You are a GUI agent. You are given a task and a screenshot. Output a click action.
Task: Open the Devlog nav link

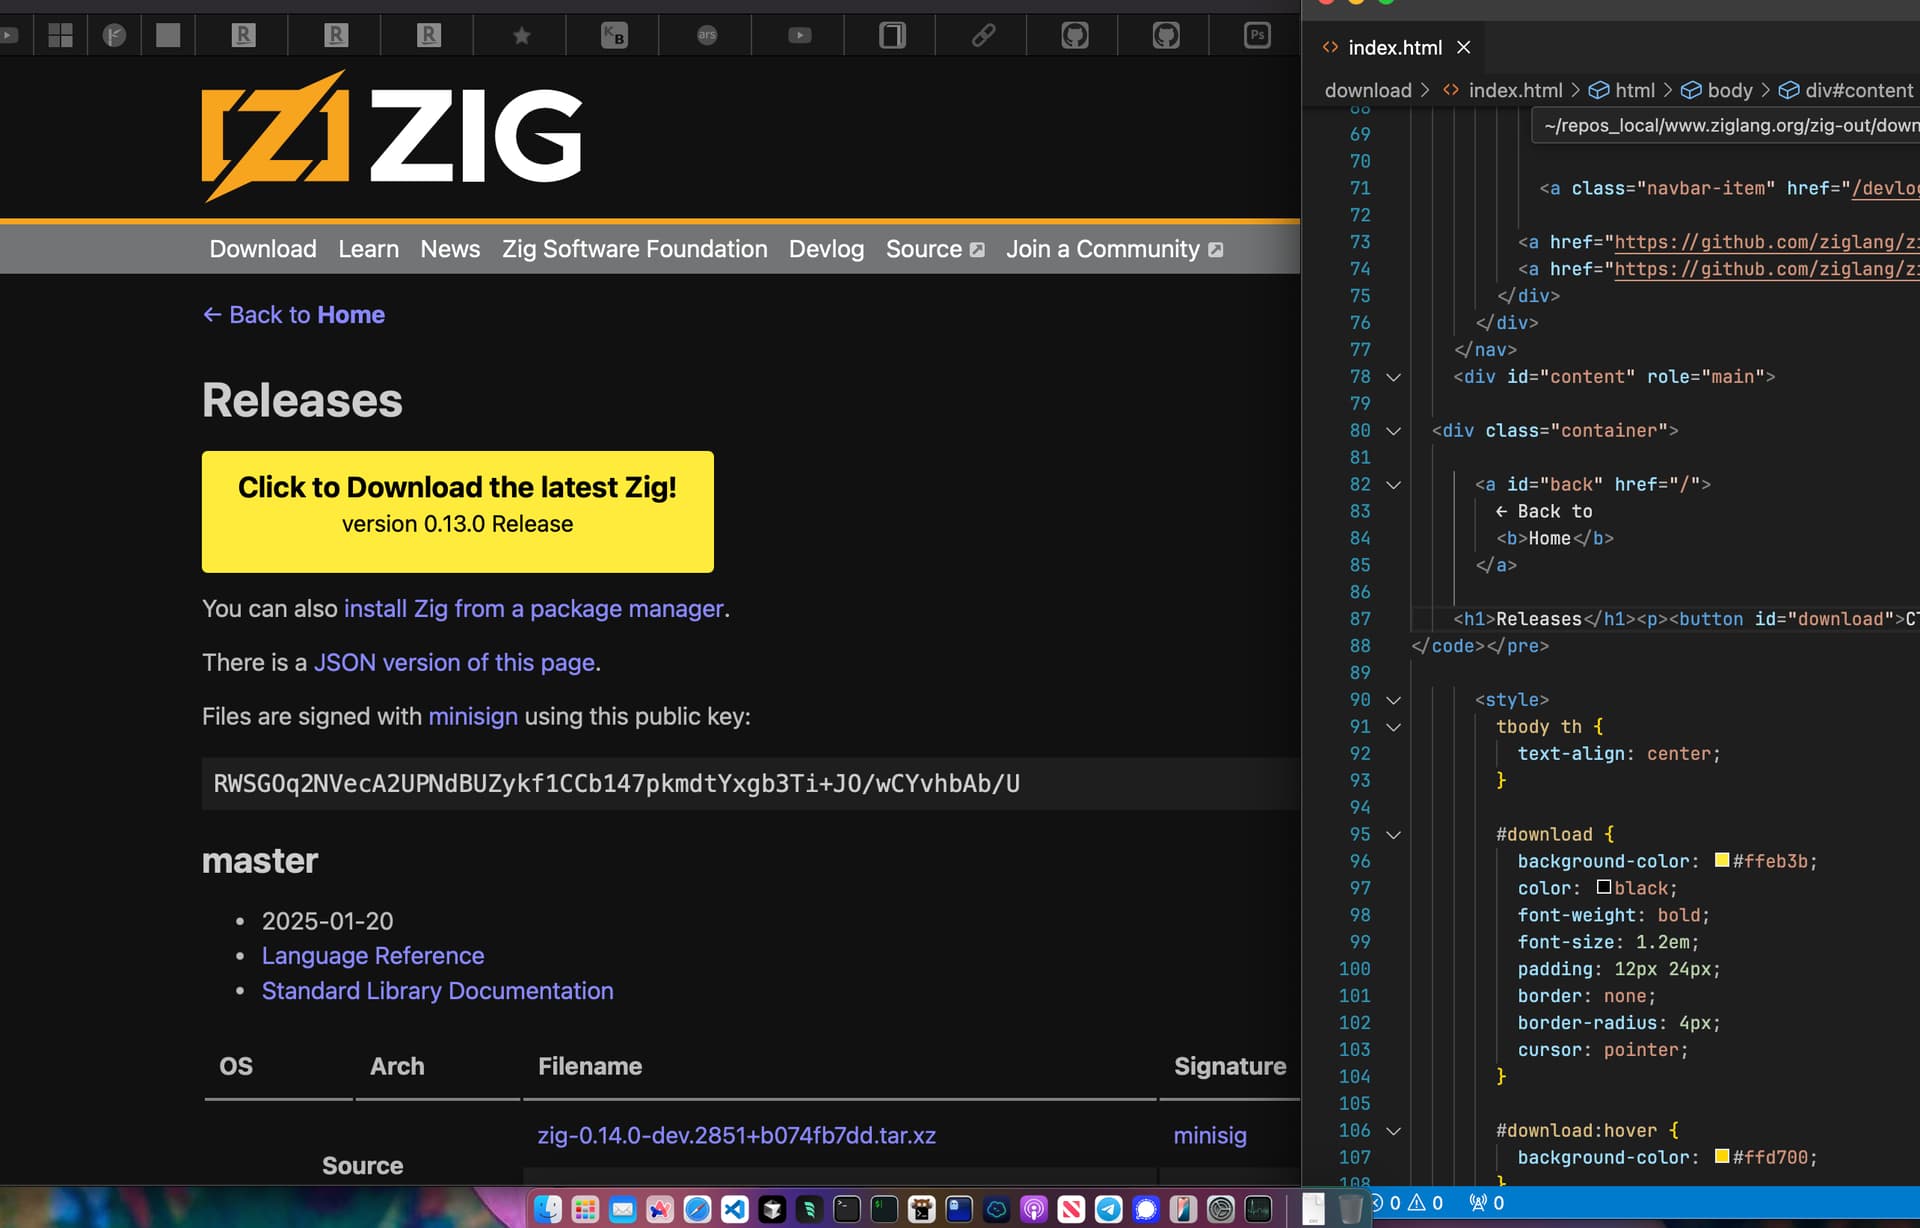point(826,249)
